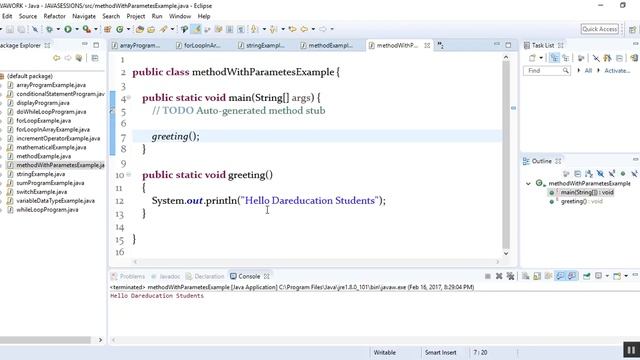Toggle Show Console When Standard Out Changes

560,276
